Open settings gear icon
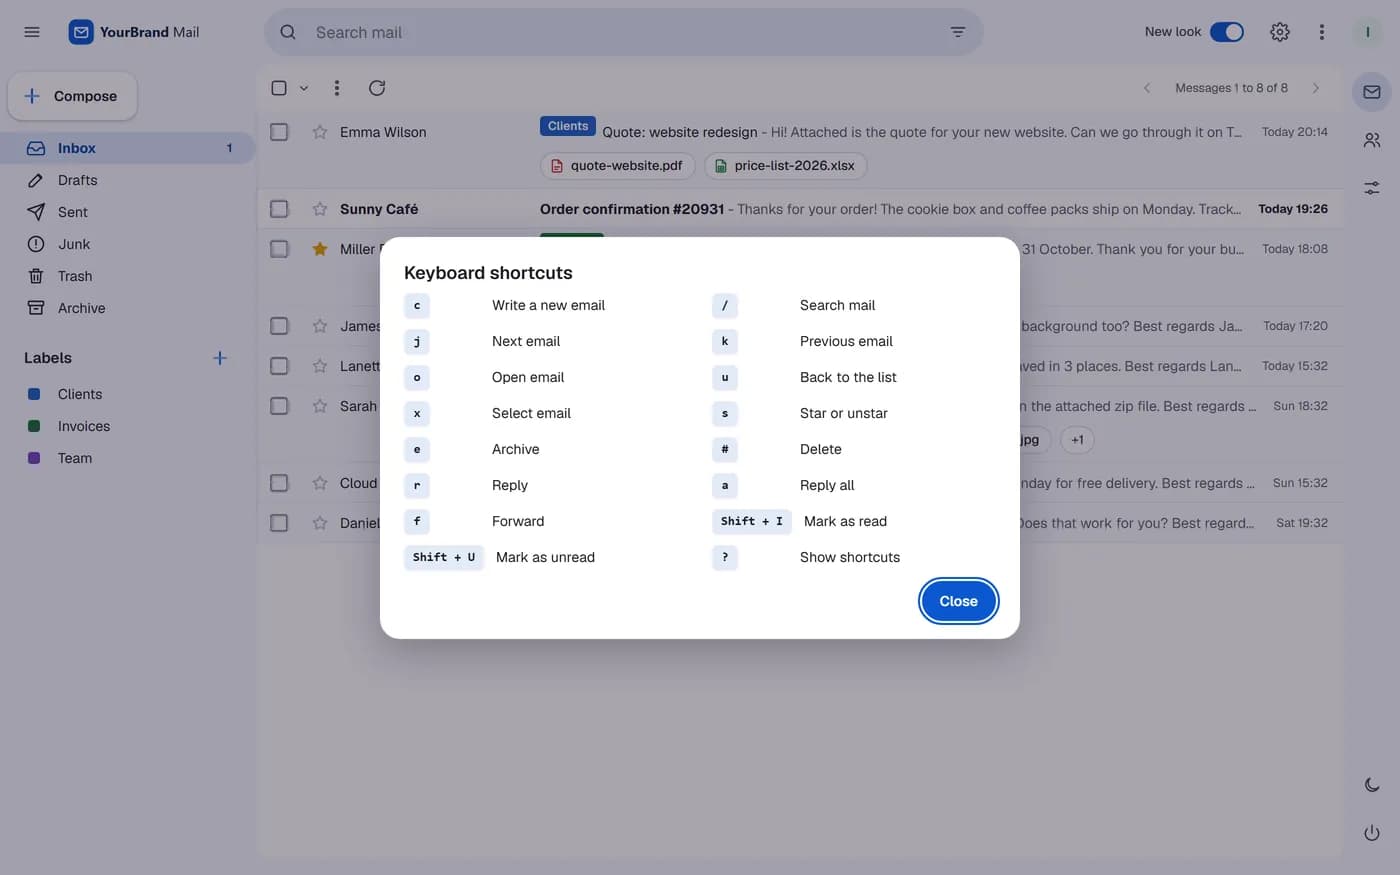Image resolution: width=1400 pixels, height=875 pixels. pos(1279,32)
